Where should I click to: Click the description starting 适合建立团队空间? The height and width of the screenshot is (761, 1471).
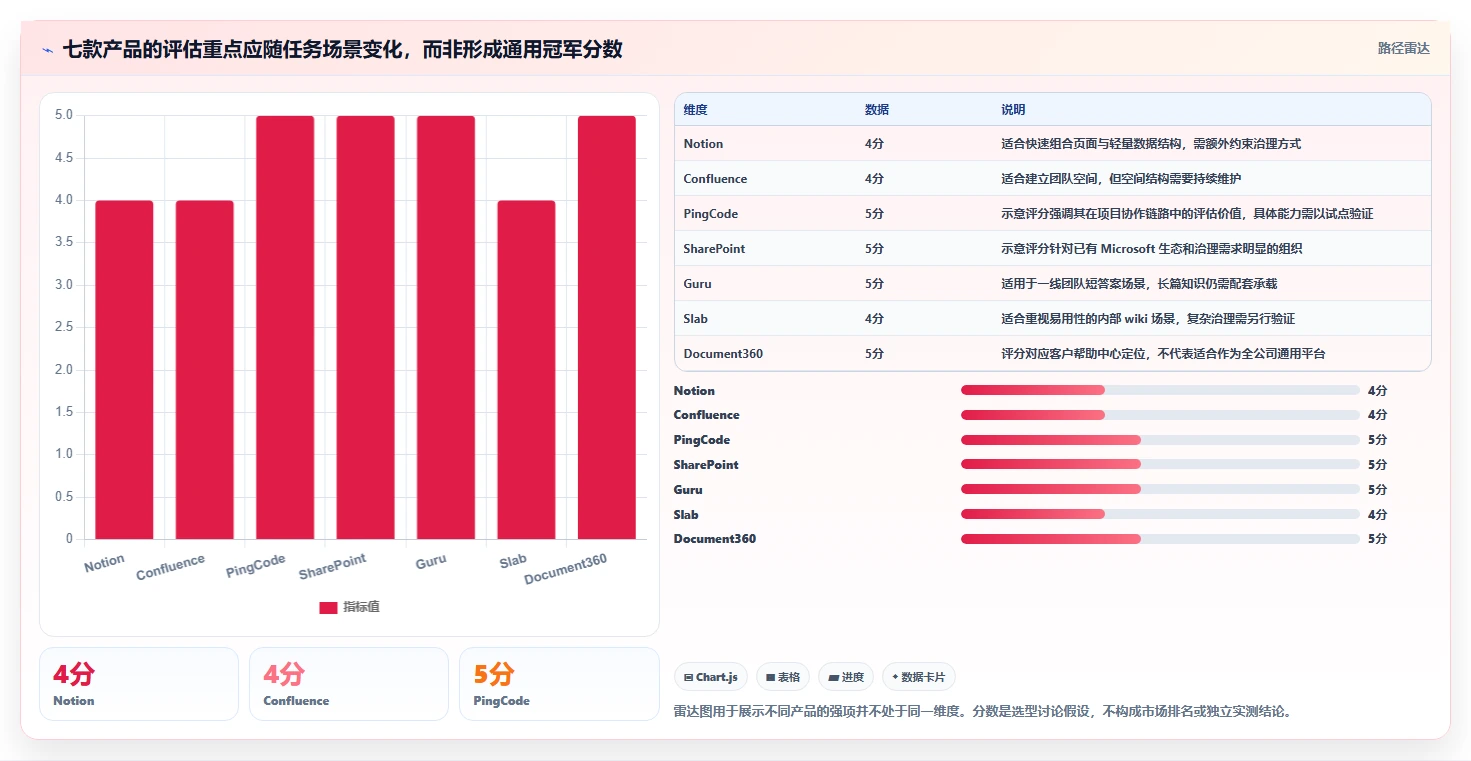coord(1121,179)
